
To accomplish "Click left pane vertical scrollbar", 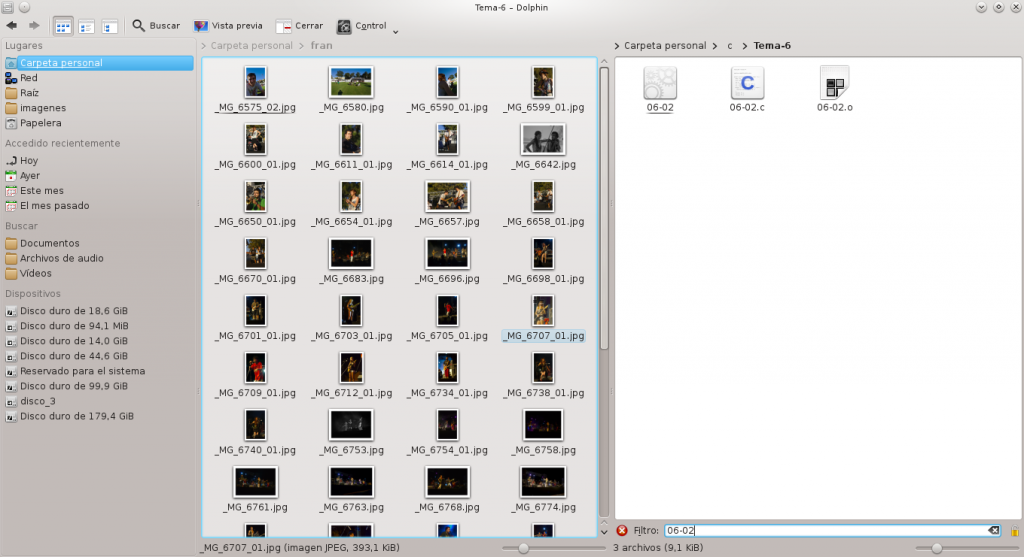I will 604,208.
